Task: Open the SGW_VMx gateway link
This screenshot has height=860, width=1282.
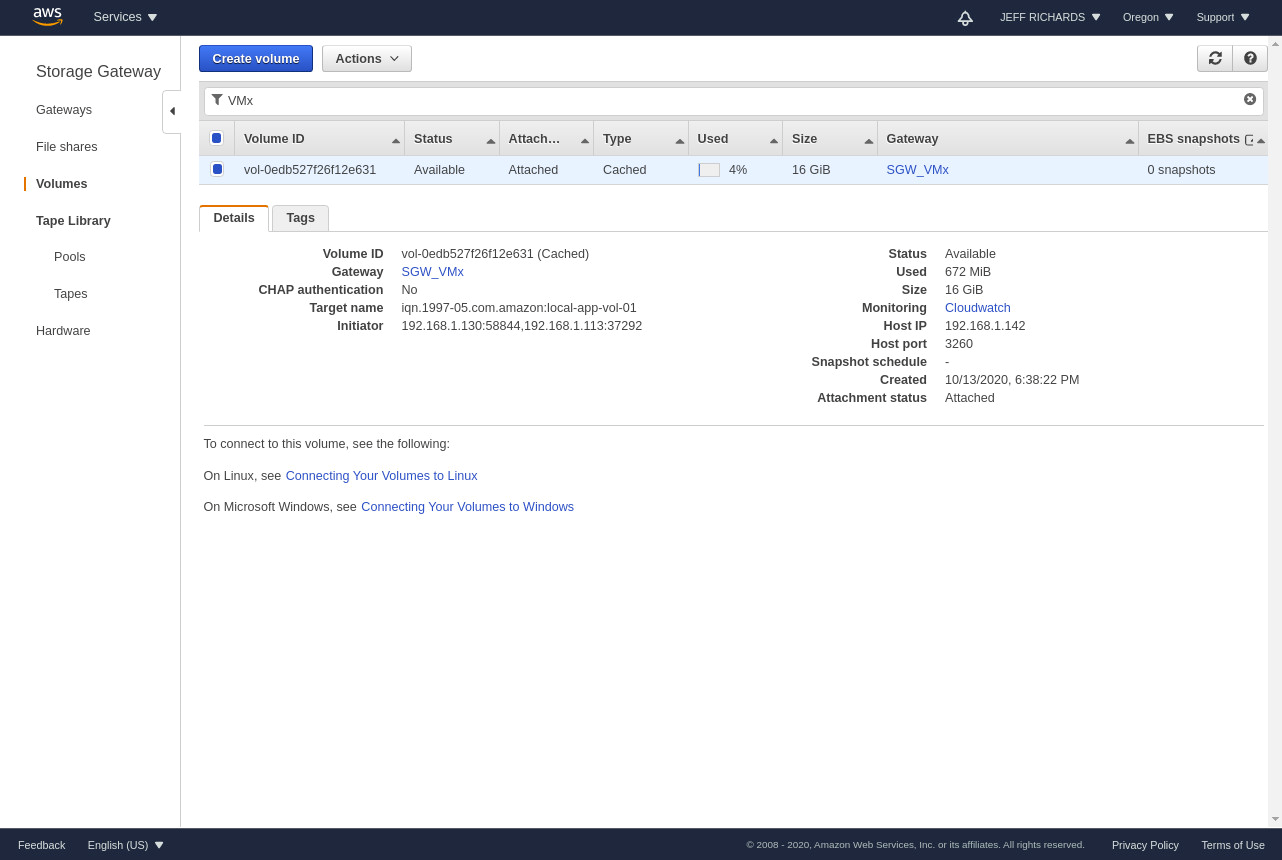Action: click(917, 170)
